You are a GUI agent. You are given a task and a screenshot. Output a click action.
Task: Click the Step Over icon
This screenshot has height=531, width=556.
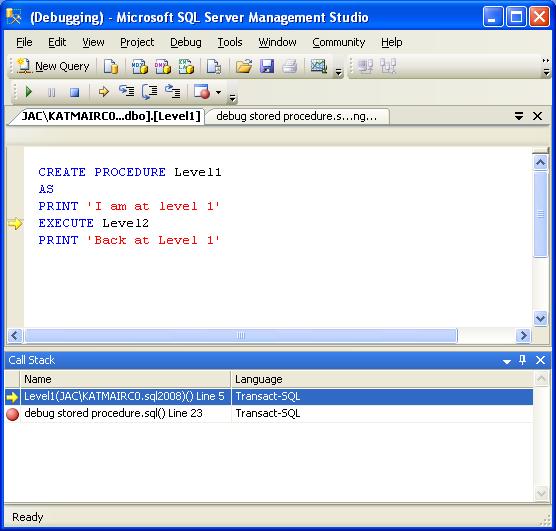coord(150,92)
